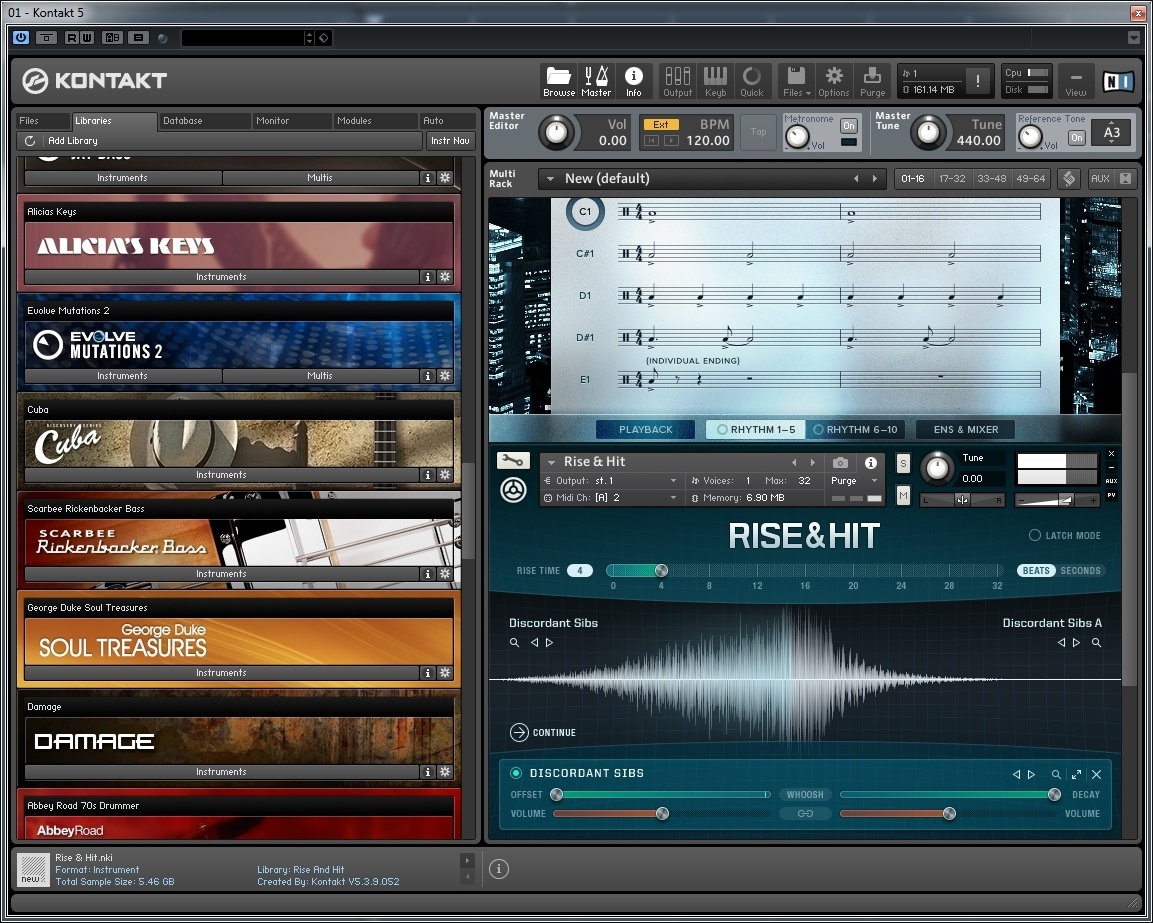Viewport: 1153px width, 923px height.
Task: Click the Purge toolbar icon
Action: click(872, 81)
